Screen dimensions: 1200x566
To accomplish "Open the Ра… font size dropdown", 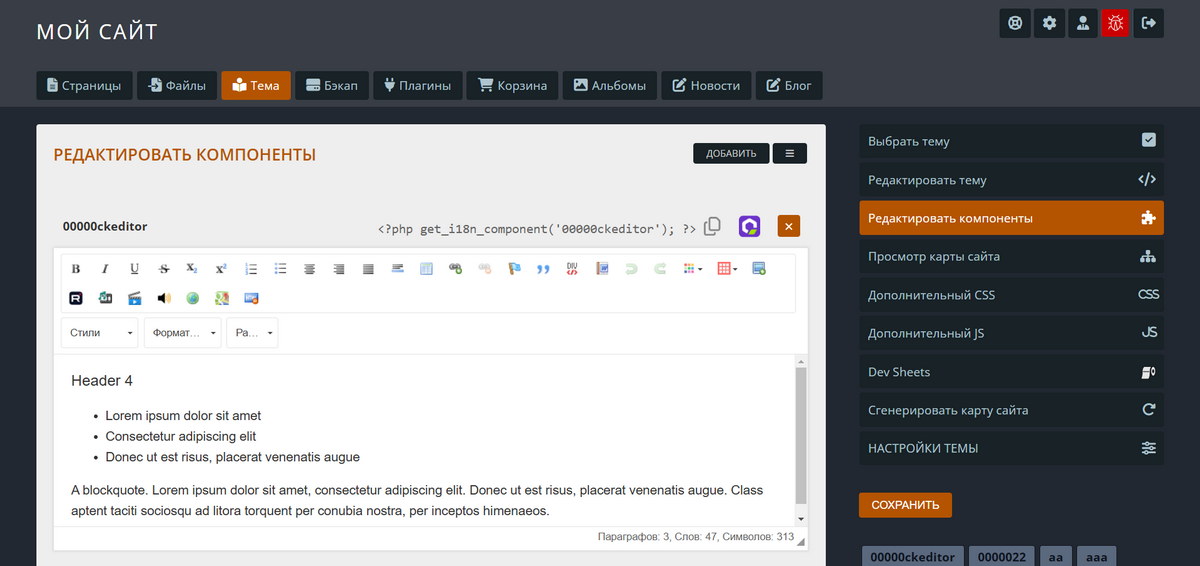I will (252, 333).
